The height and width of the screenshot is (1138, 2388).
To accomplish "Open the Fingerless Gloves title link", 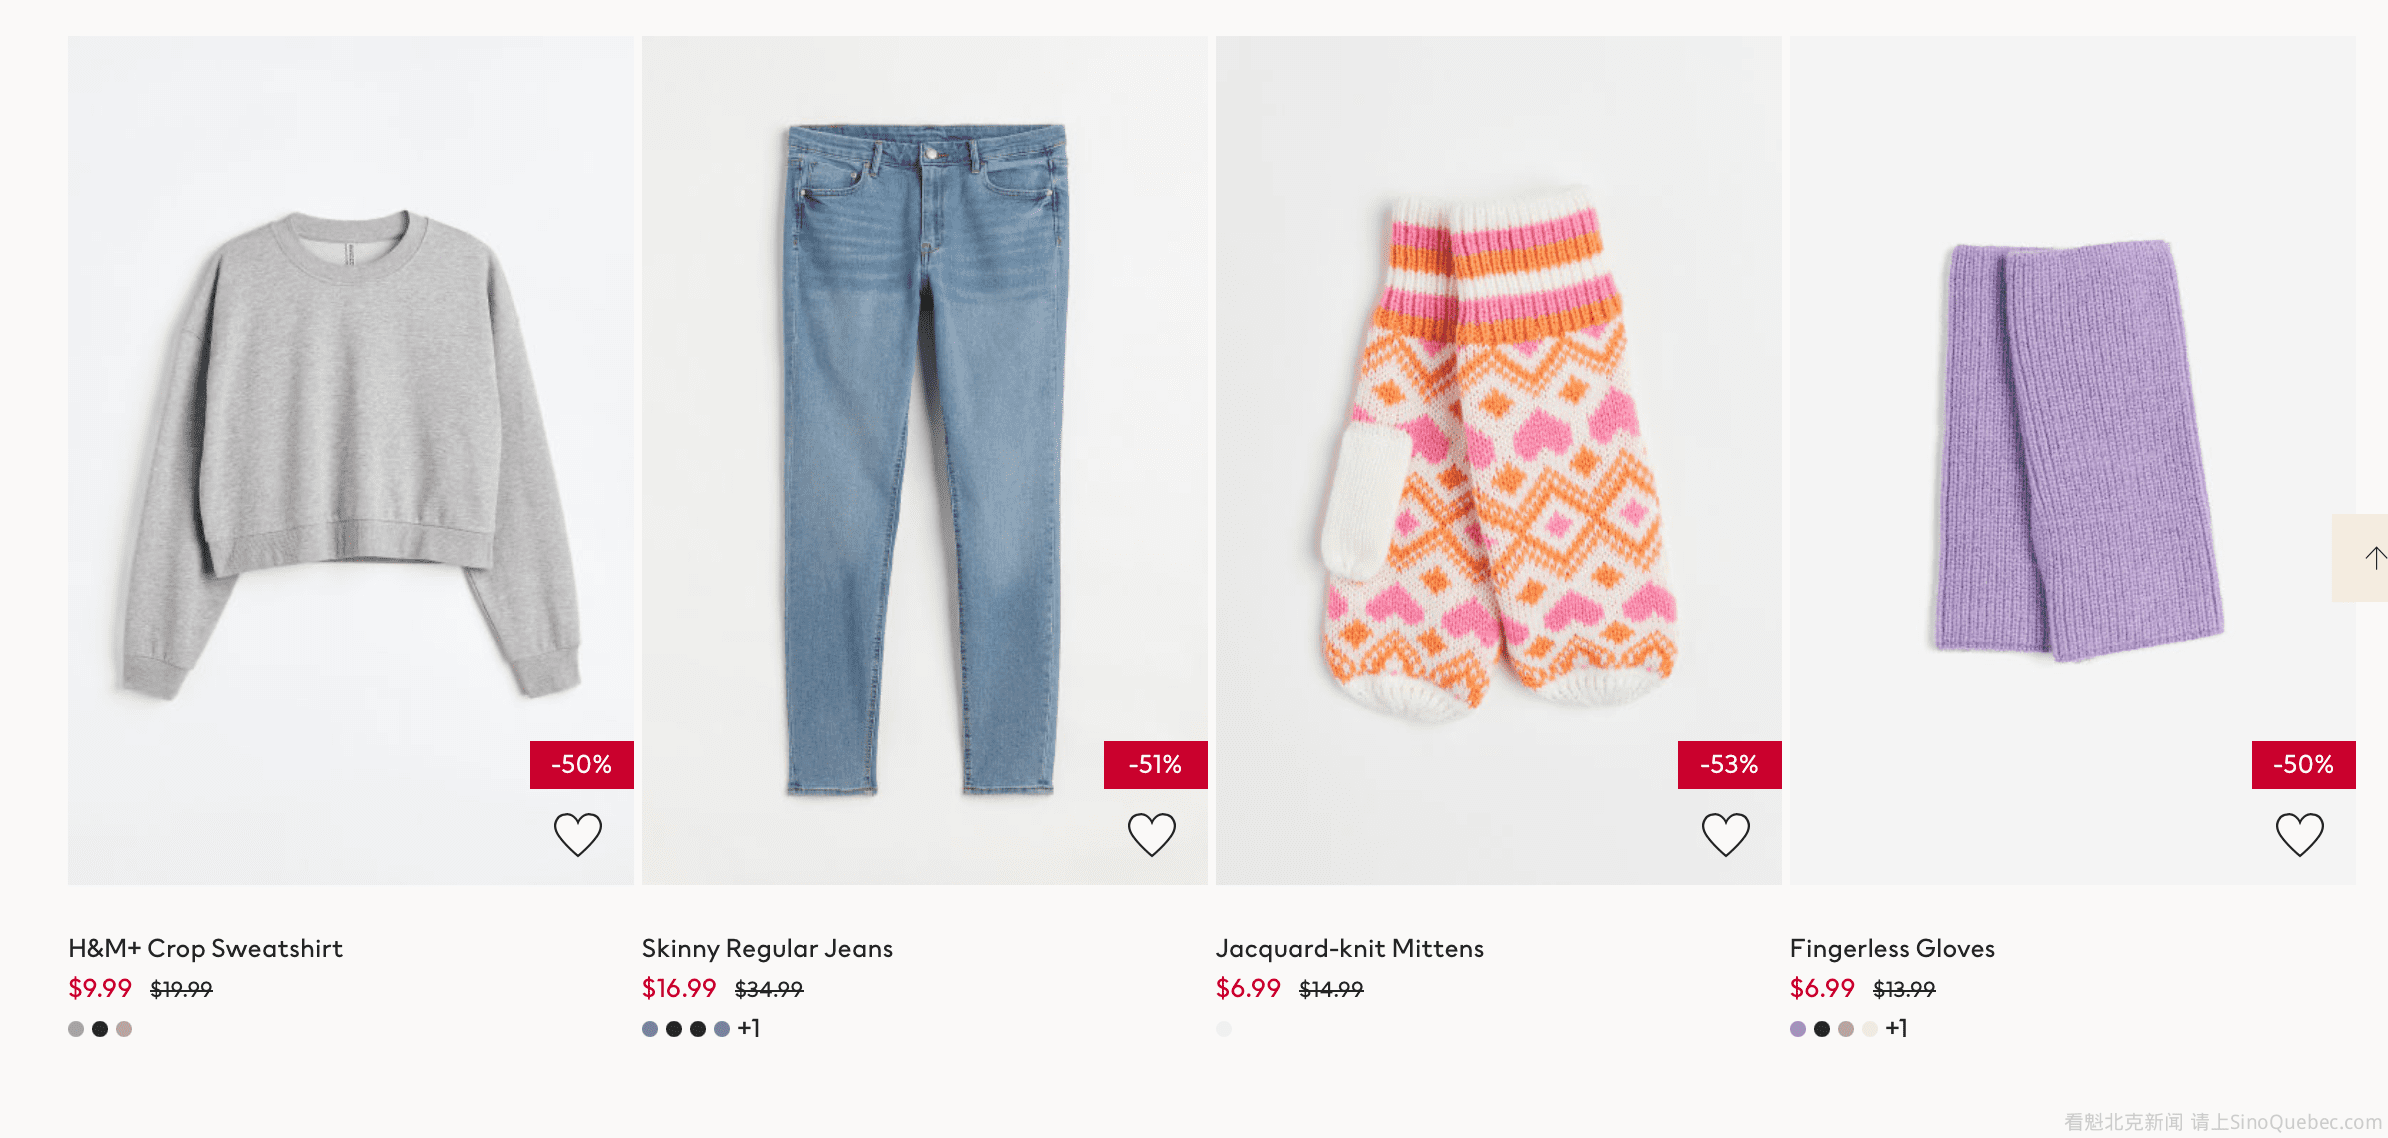I will click(1892, 948).
